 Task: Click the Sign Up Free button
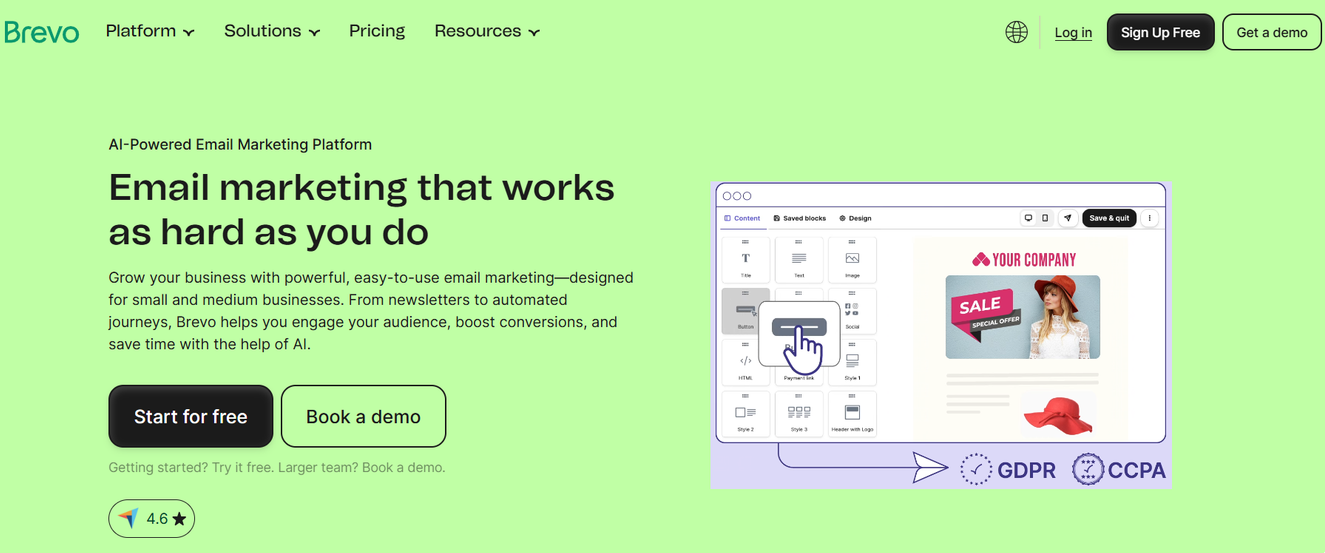pyautogui.click(x=1160, y=32)
